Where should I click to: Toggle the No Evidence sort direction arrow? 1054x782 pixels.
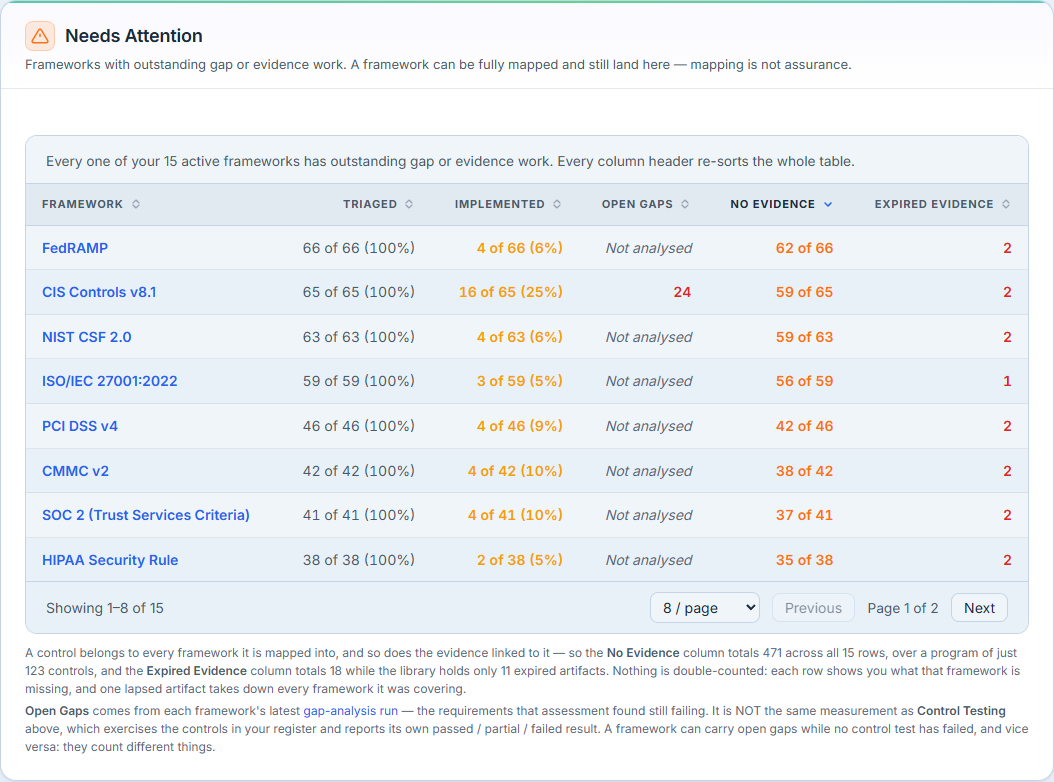point(828,204)
